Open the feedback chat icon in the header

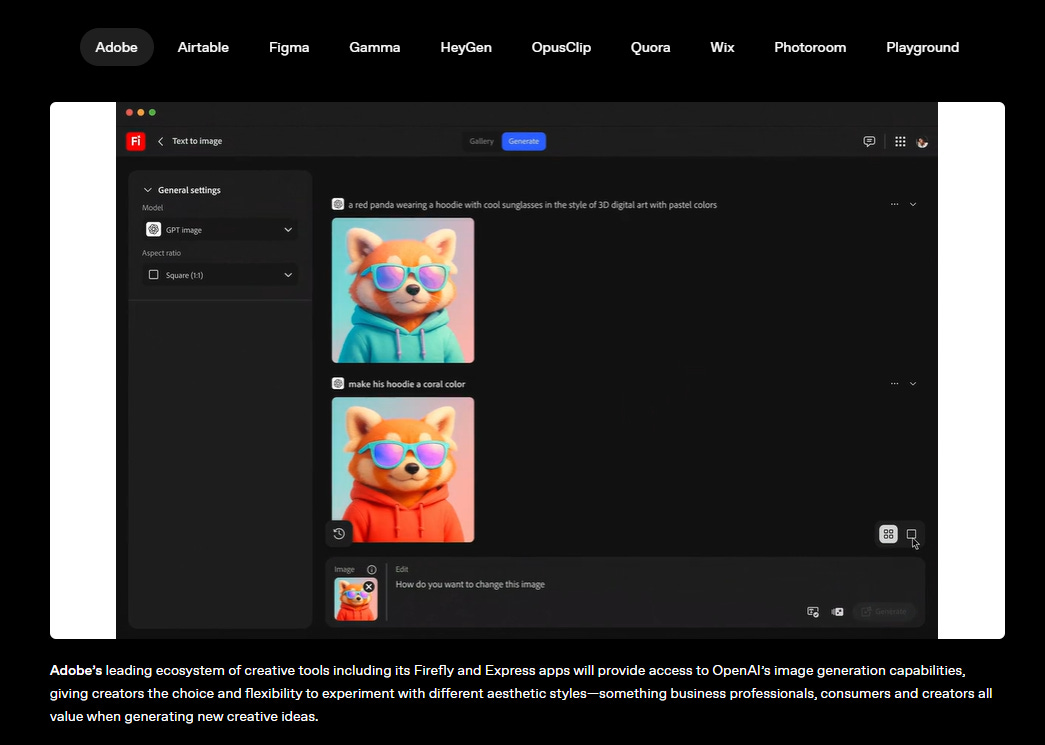pos(869,141)
